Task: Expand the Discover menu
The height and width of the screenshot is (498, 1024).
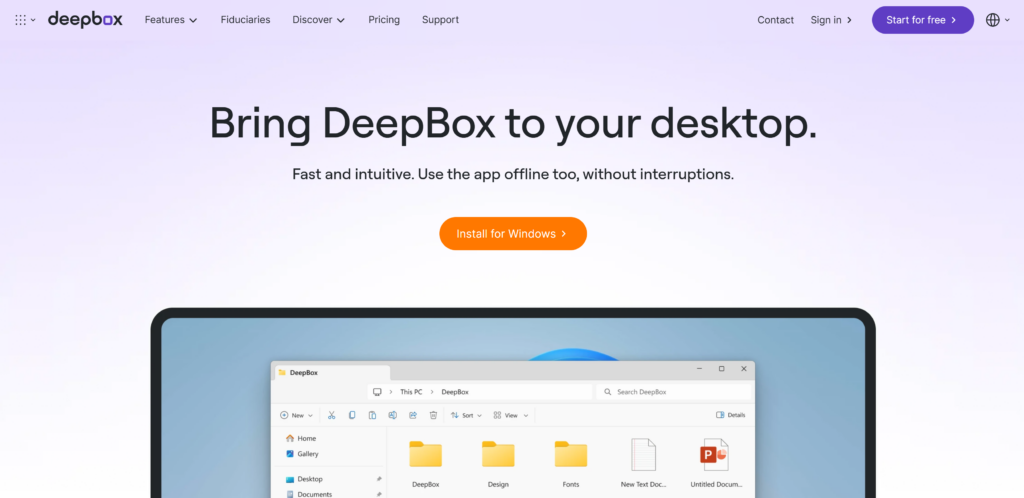Action: tap(319, 20)
